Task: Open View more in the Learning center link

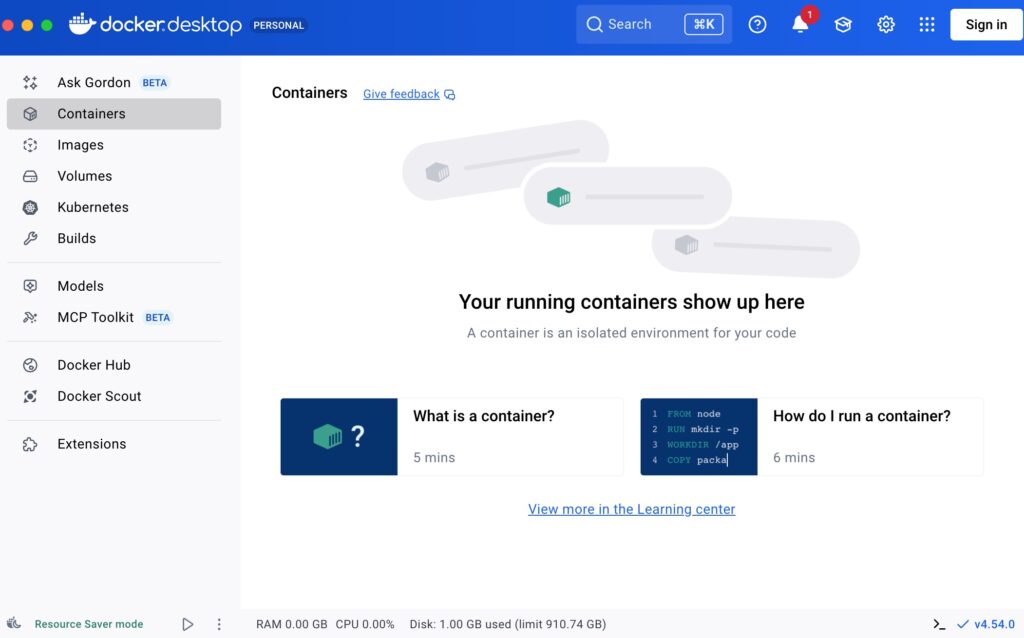Action: coord(631,509)
